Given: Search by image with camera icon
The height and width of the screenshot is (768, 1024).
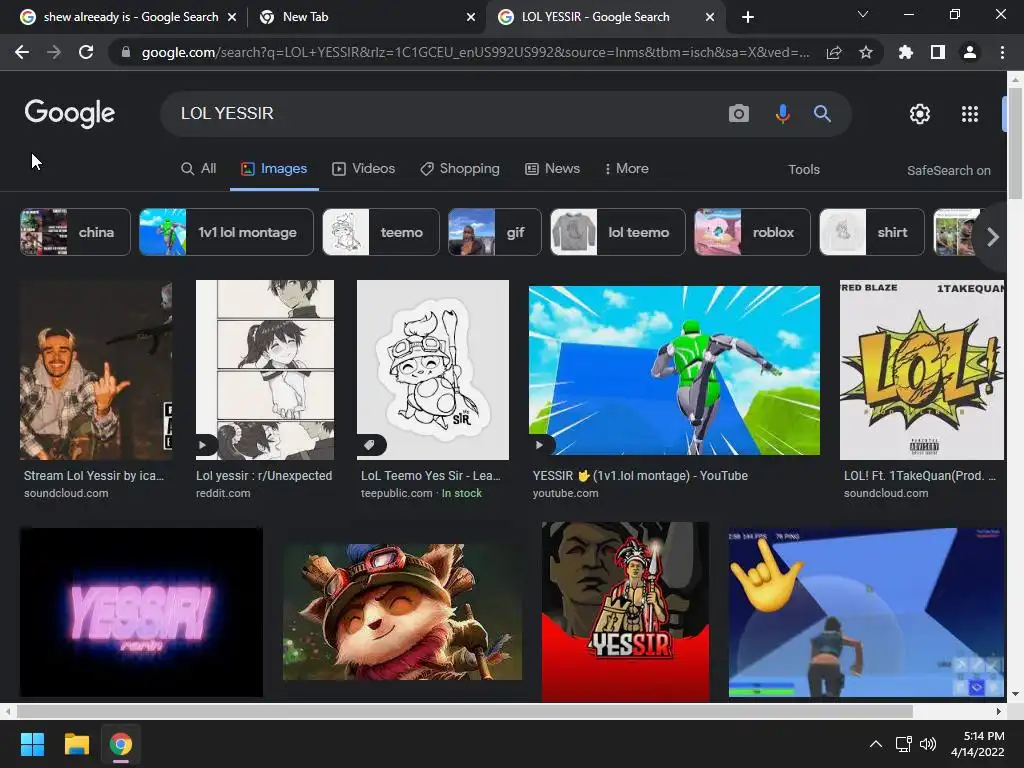Looking at the screenshot, I should point(739,114).
